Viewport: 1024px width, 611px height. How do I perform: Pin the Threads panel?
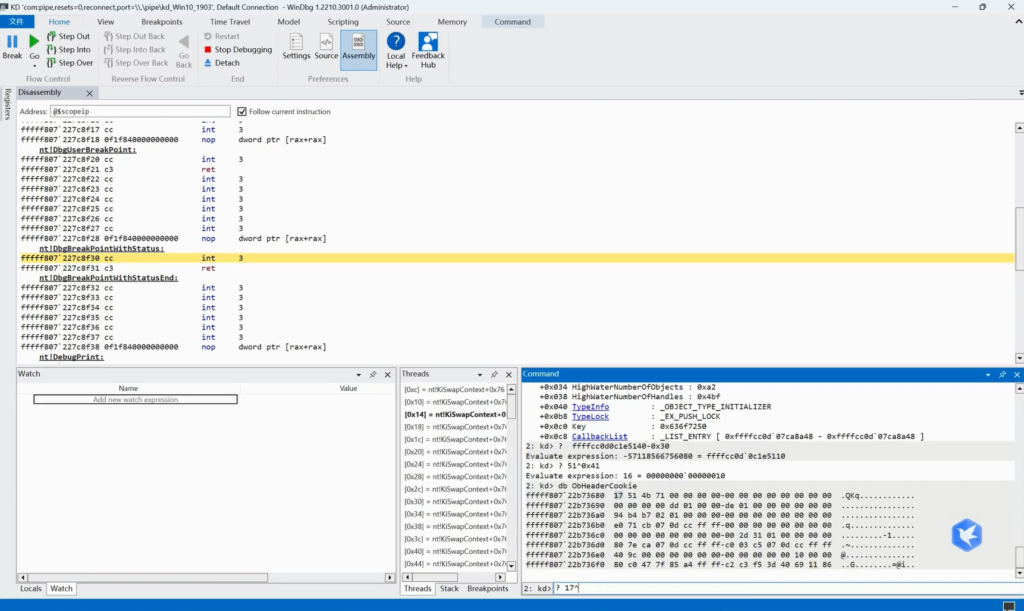pyautogui.click(x=494, y=375)
